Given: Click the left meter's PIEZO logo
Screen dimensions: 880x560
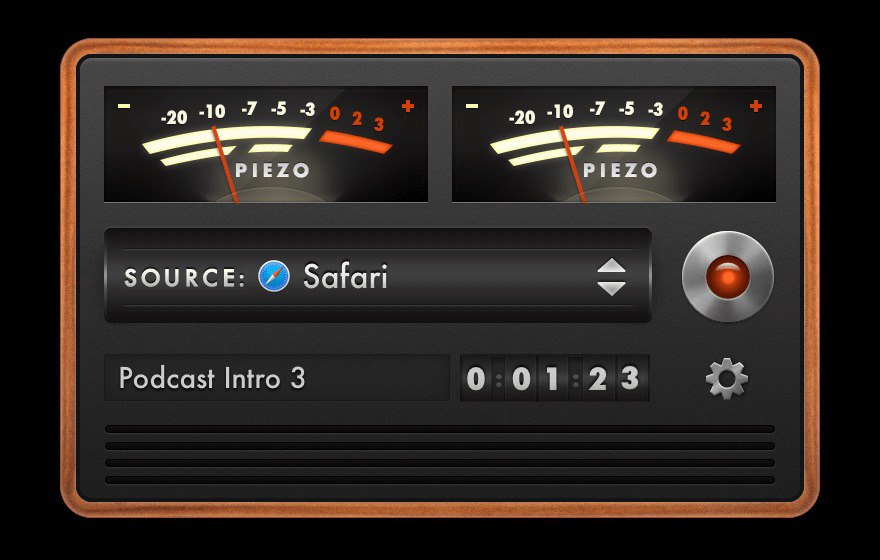Looking at the screenshot, I should pyautogui.click(x=272, y=170).
